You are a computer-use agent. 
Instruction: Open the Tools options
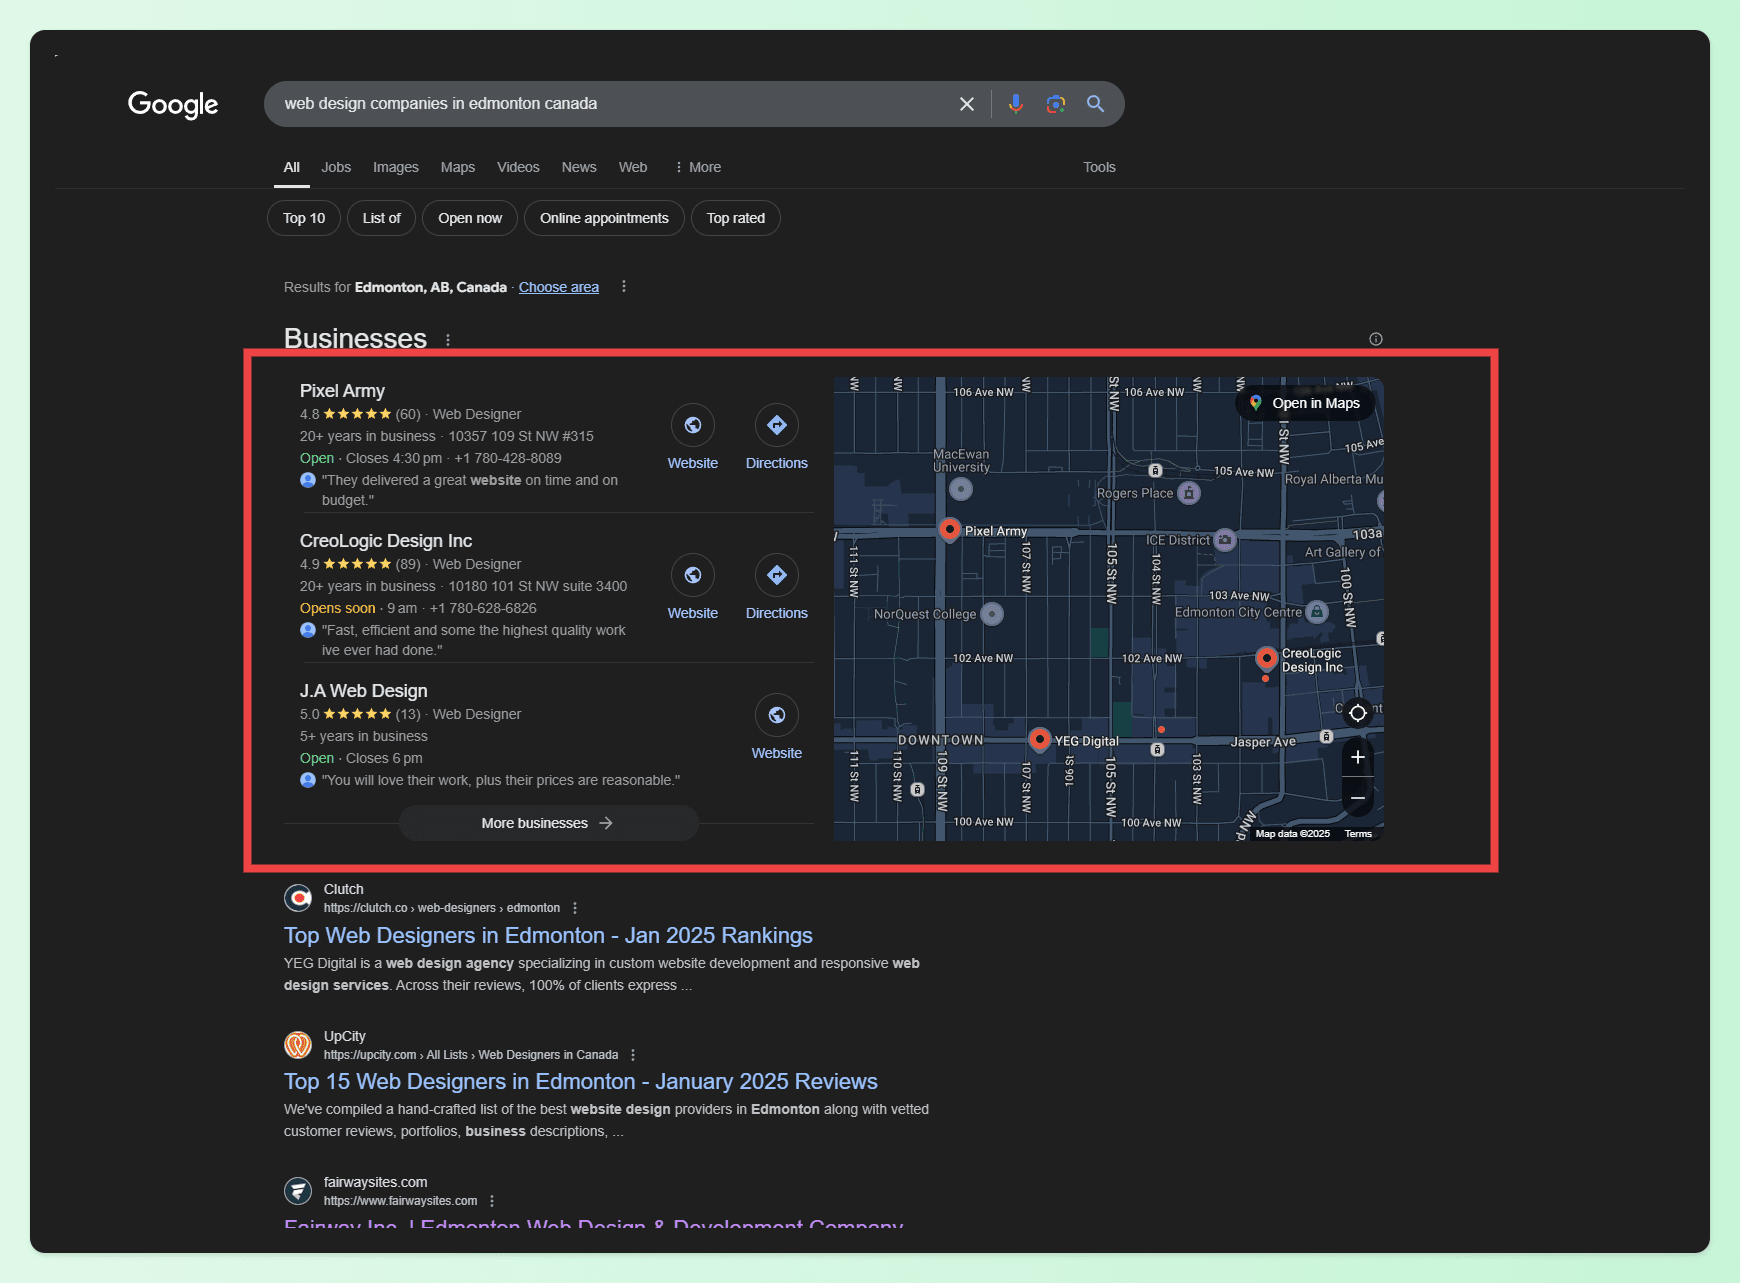tap(1099, 167)
